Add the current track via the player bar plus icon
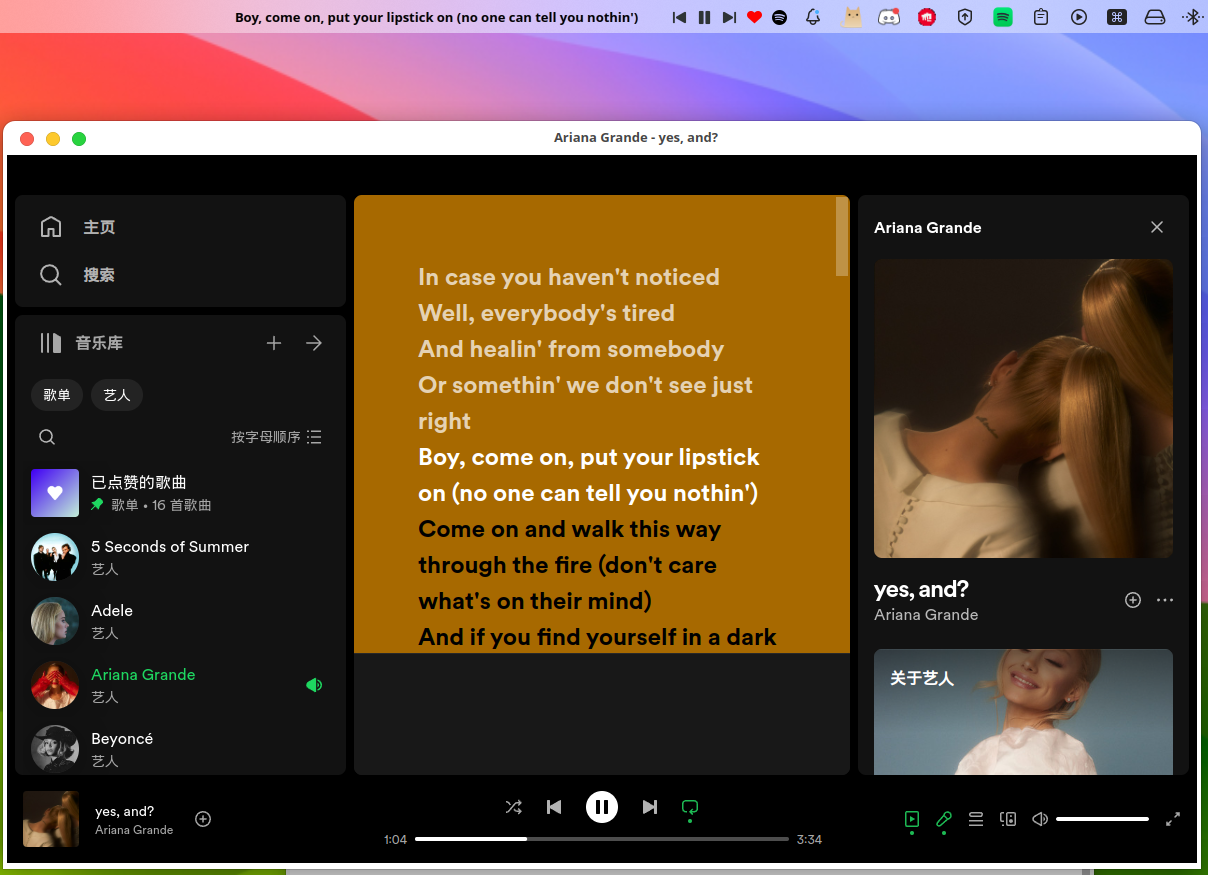This screenshot has width=1208, height=875. [x=203, y=819]
